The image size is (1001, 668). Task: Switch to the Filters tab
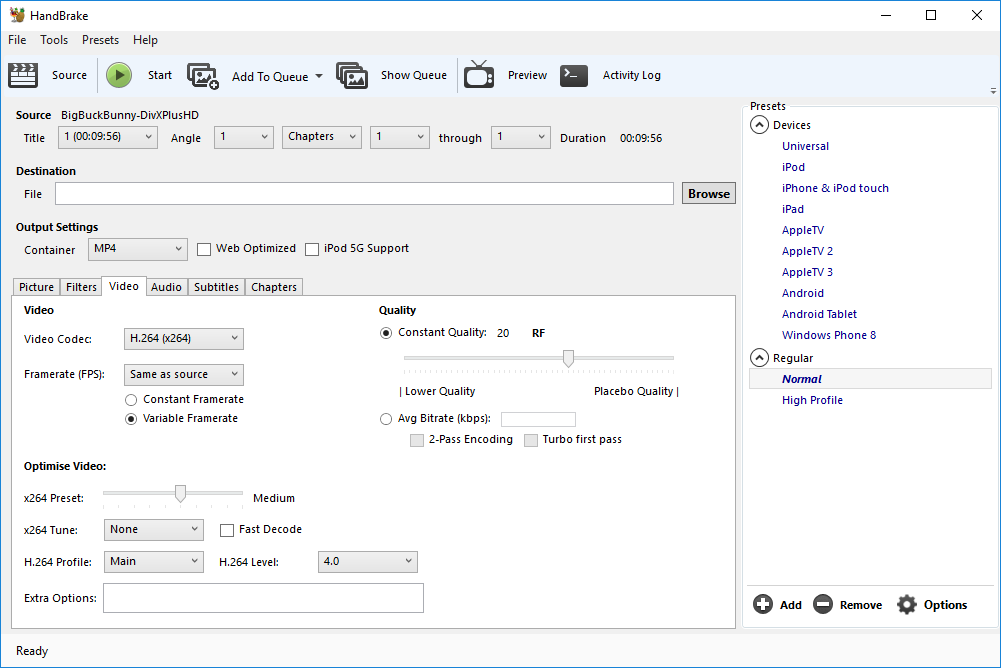(81, 287)
